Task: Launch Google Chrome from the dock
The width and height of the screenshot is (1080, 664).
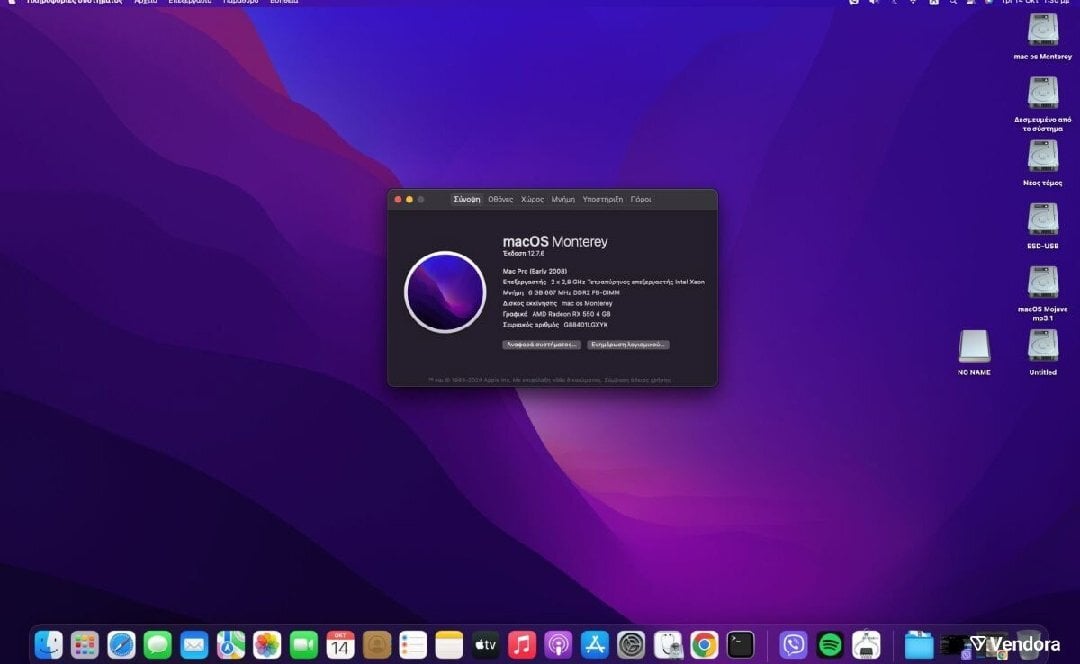Action: (x=704, y=645)
